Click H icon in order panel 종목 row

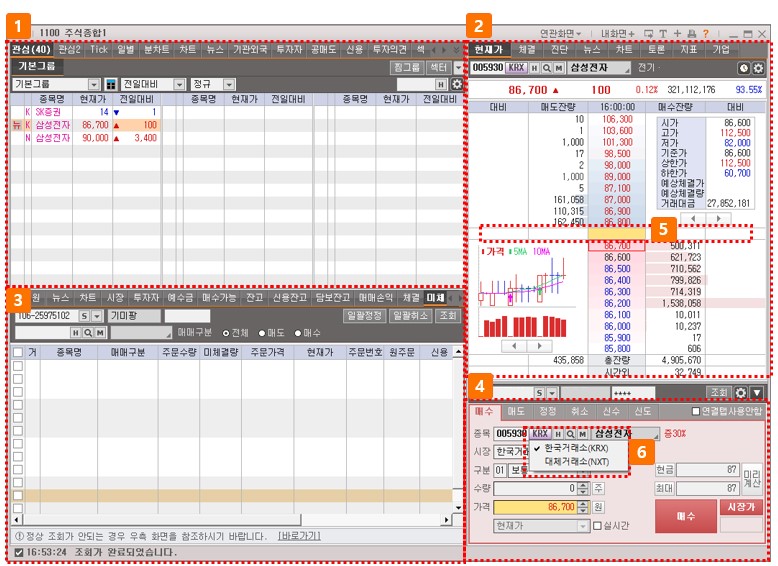pos(558,434)
